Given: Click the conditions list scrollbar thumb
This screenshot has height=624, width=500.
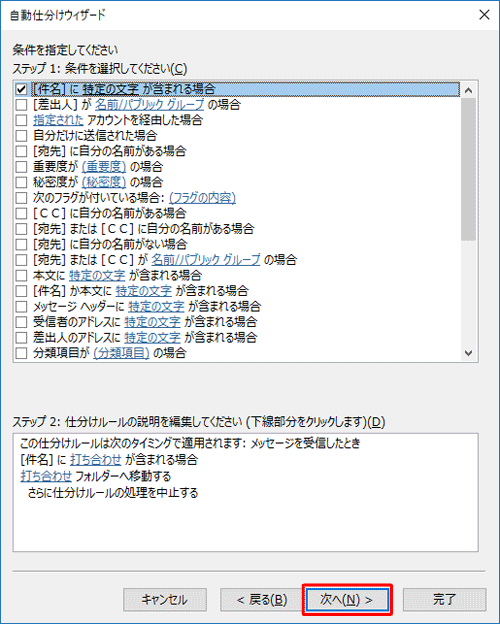Looking at the screenshot, I should click(x=469, y=169).
